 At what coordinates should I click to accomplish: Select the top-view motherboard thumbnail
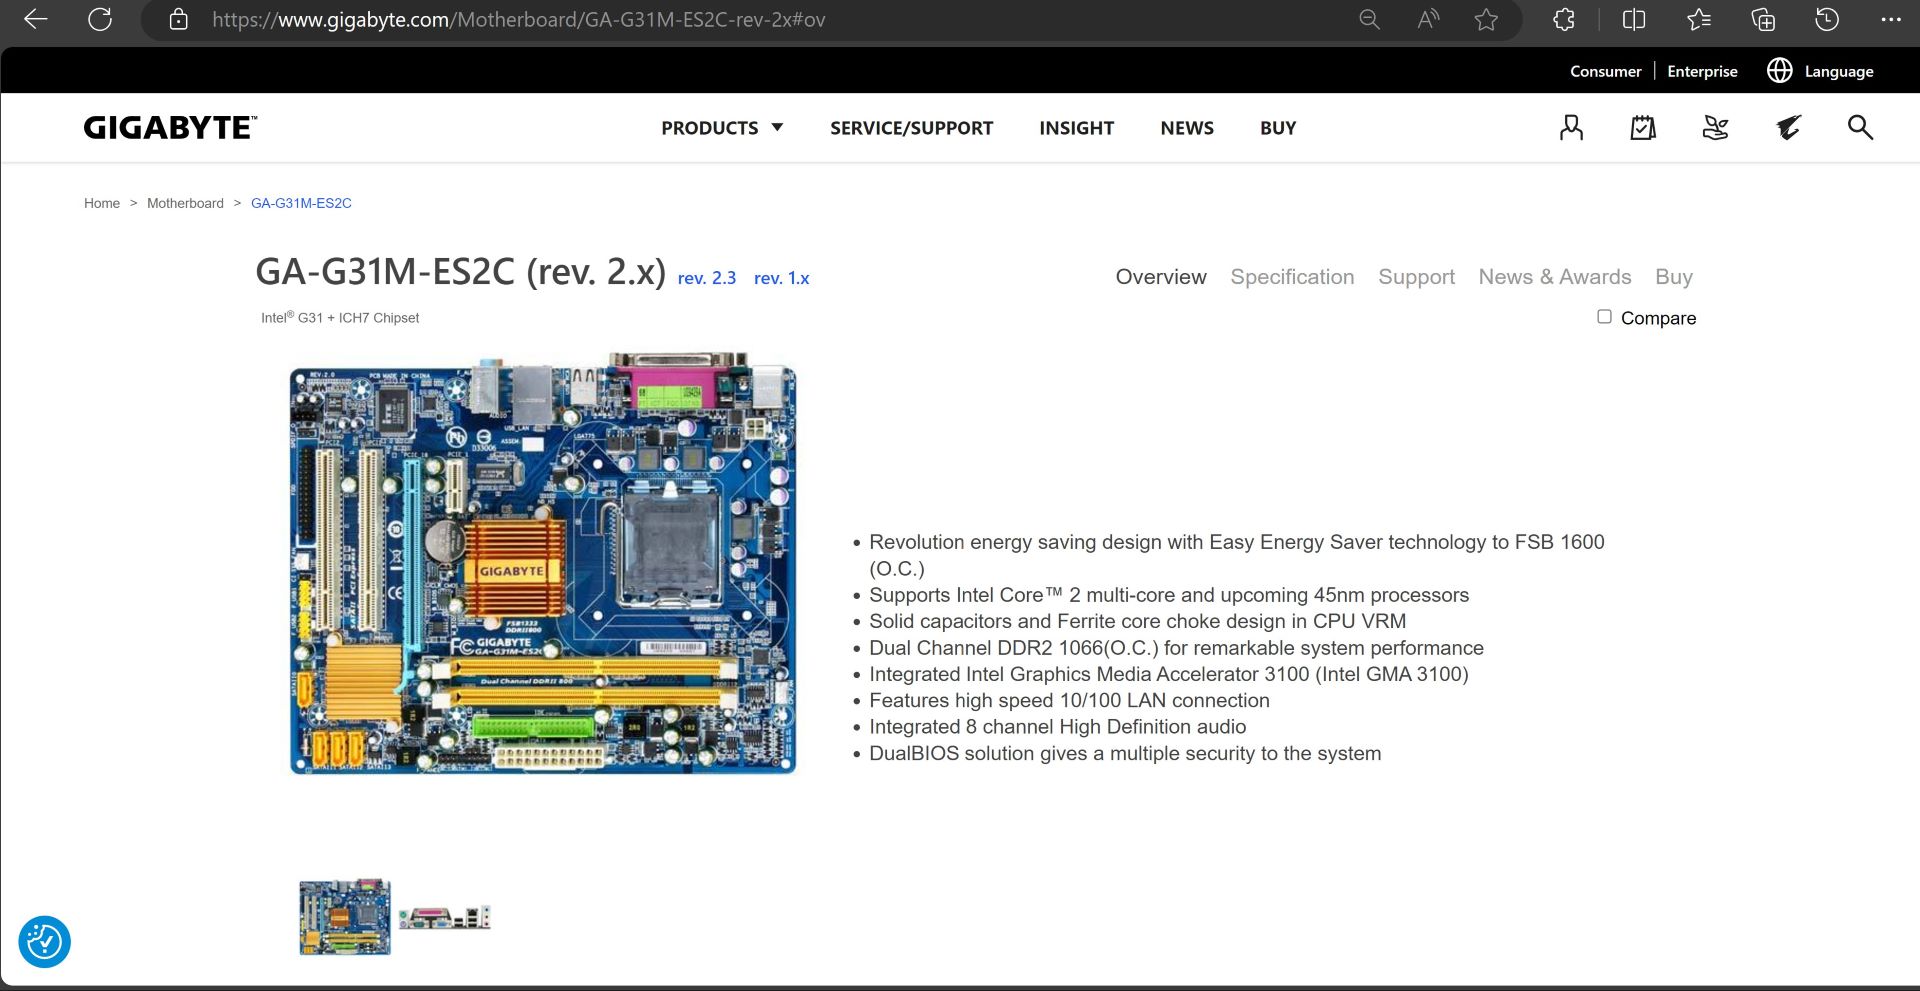coord(345,917)
